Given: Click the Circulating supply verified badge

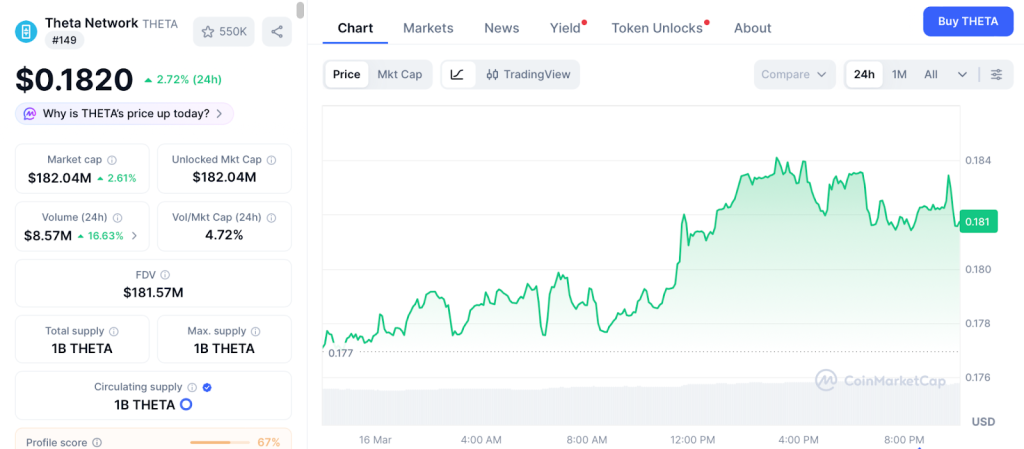Looking at the screenshot, I should coord(207,387).
